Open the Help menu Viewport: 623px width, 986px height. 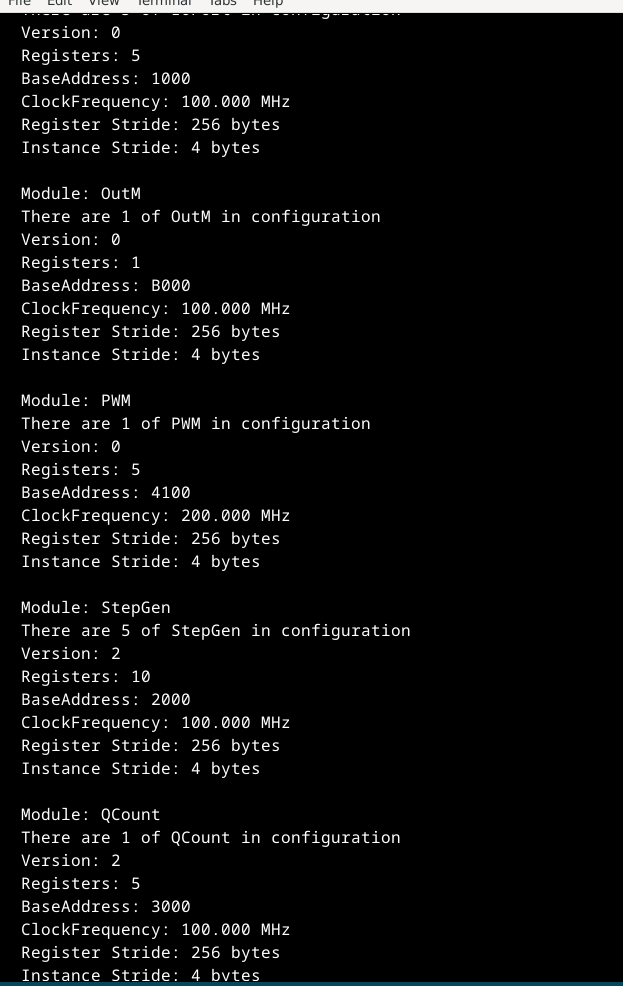point(268,3)
